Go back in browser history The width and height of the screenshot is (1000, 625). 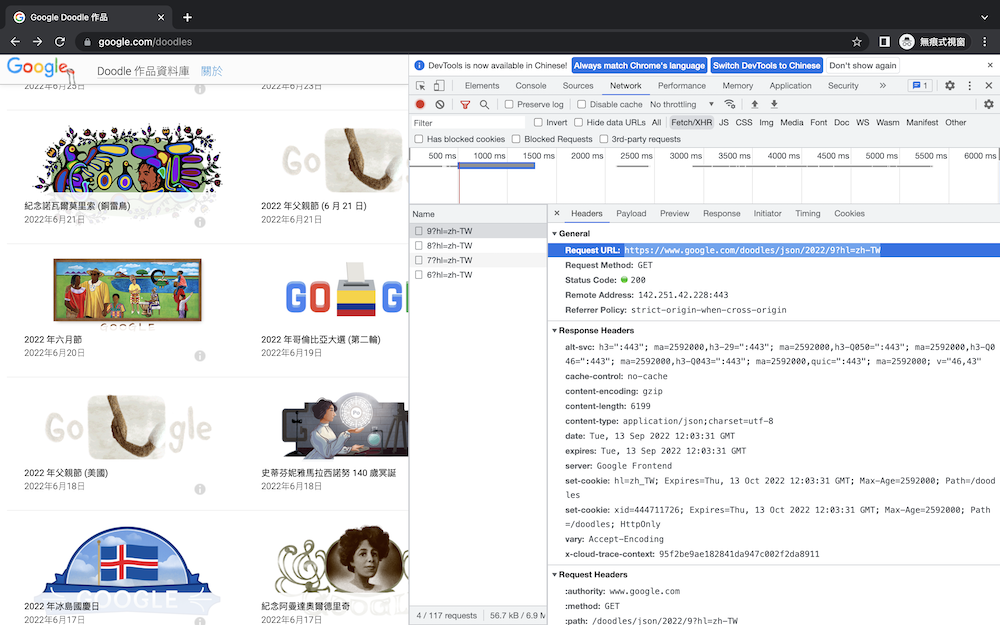(x=15, y=41)
